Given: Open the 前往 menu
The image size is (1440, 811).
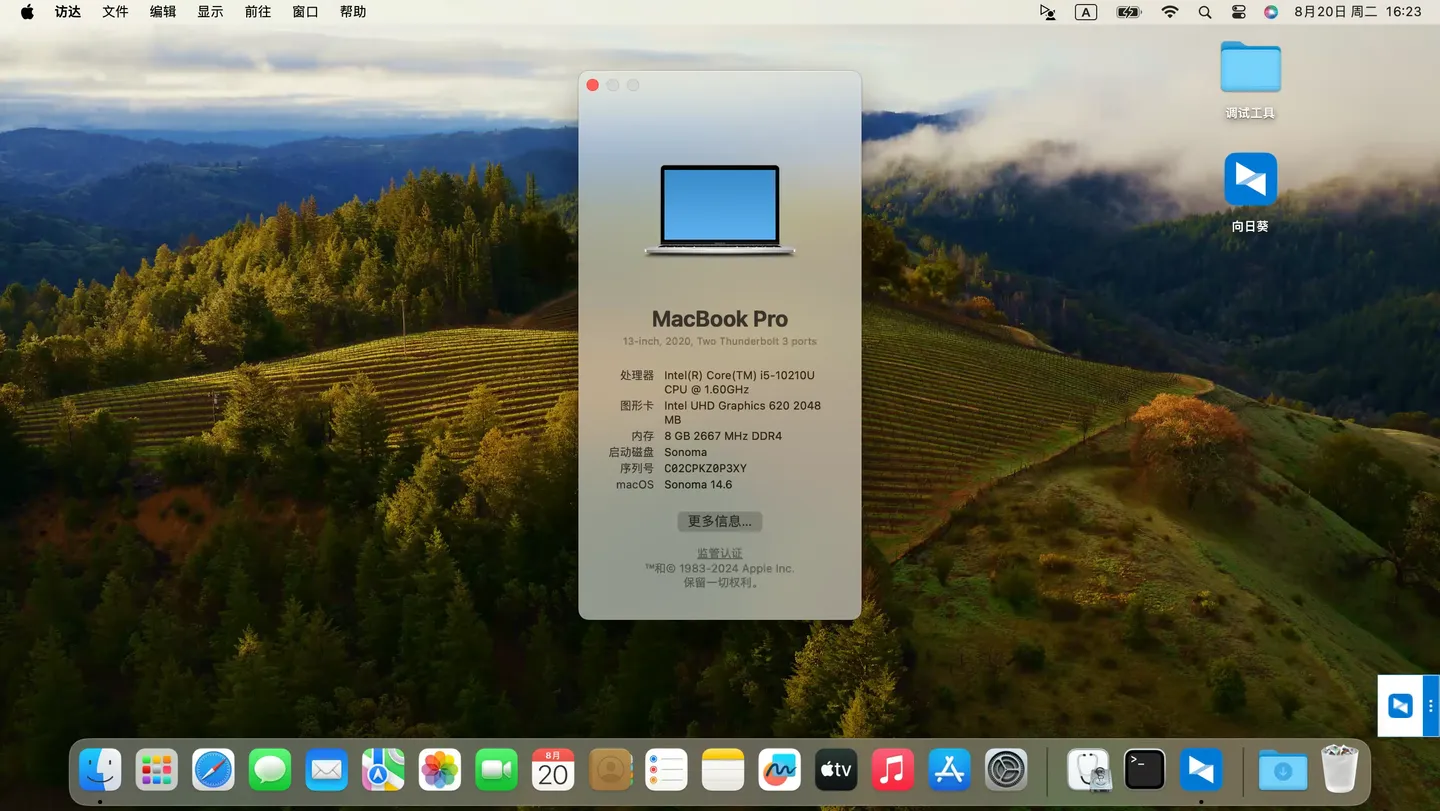Looking at the screenshot, I should click(x=257, y=12).
